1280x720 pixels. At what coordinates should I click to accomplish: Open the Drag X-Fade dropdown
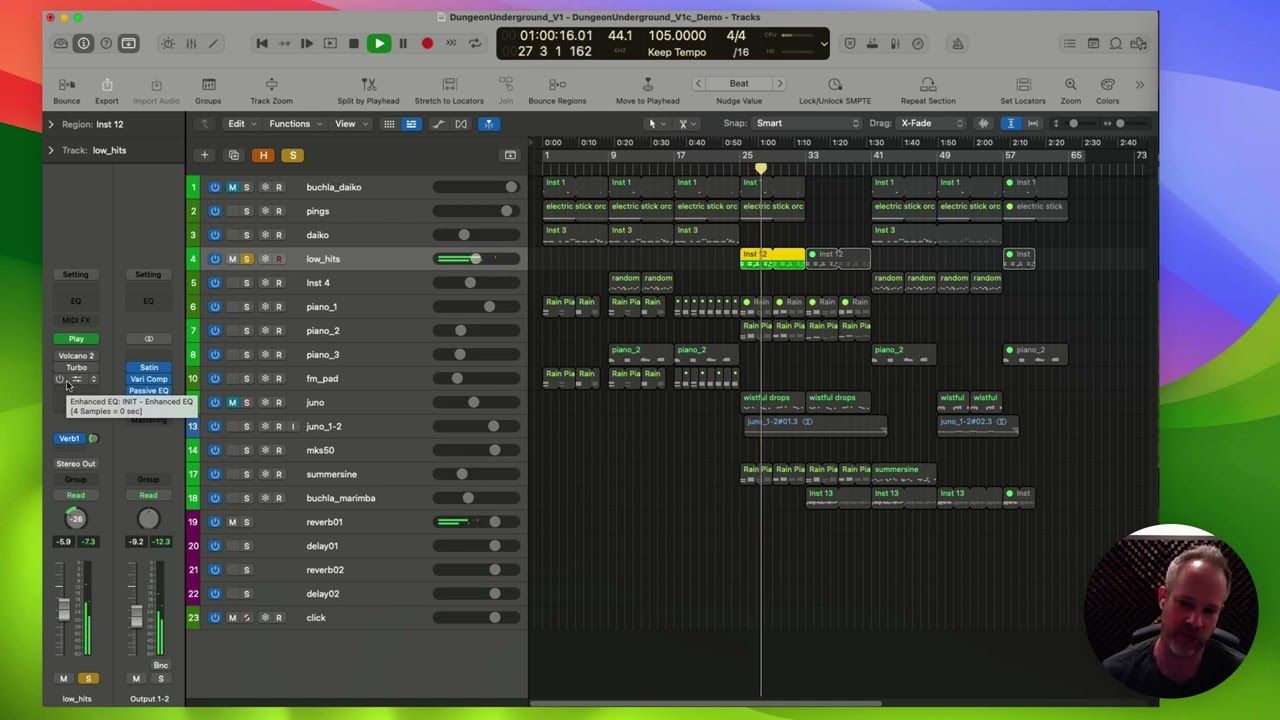[x=930, y=123]
